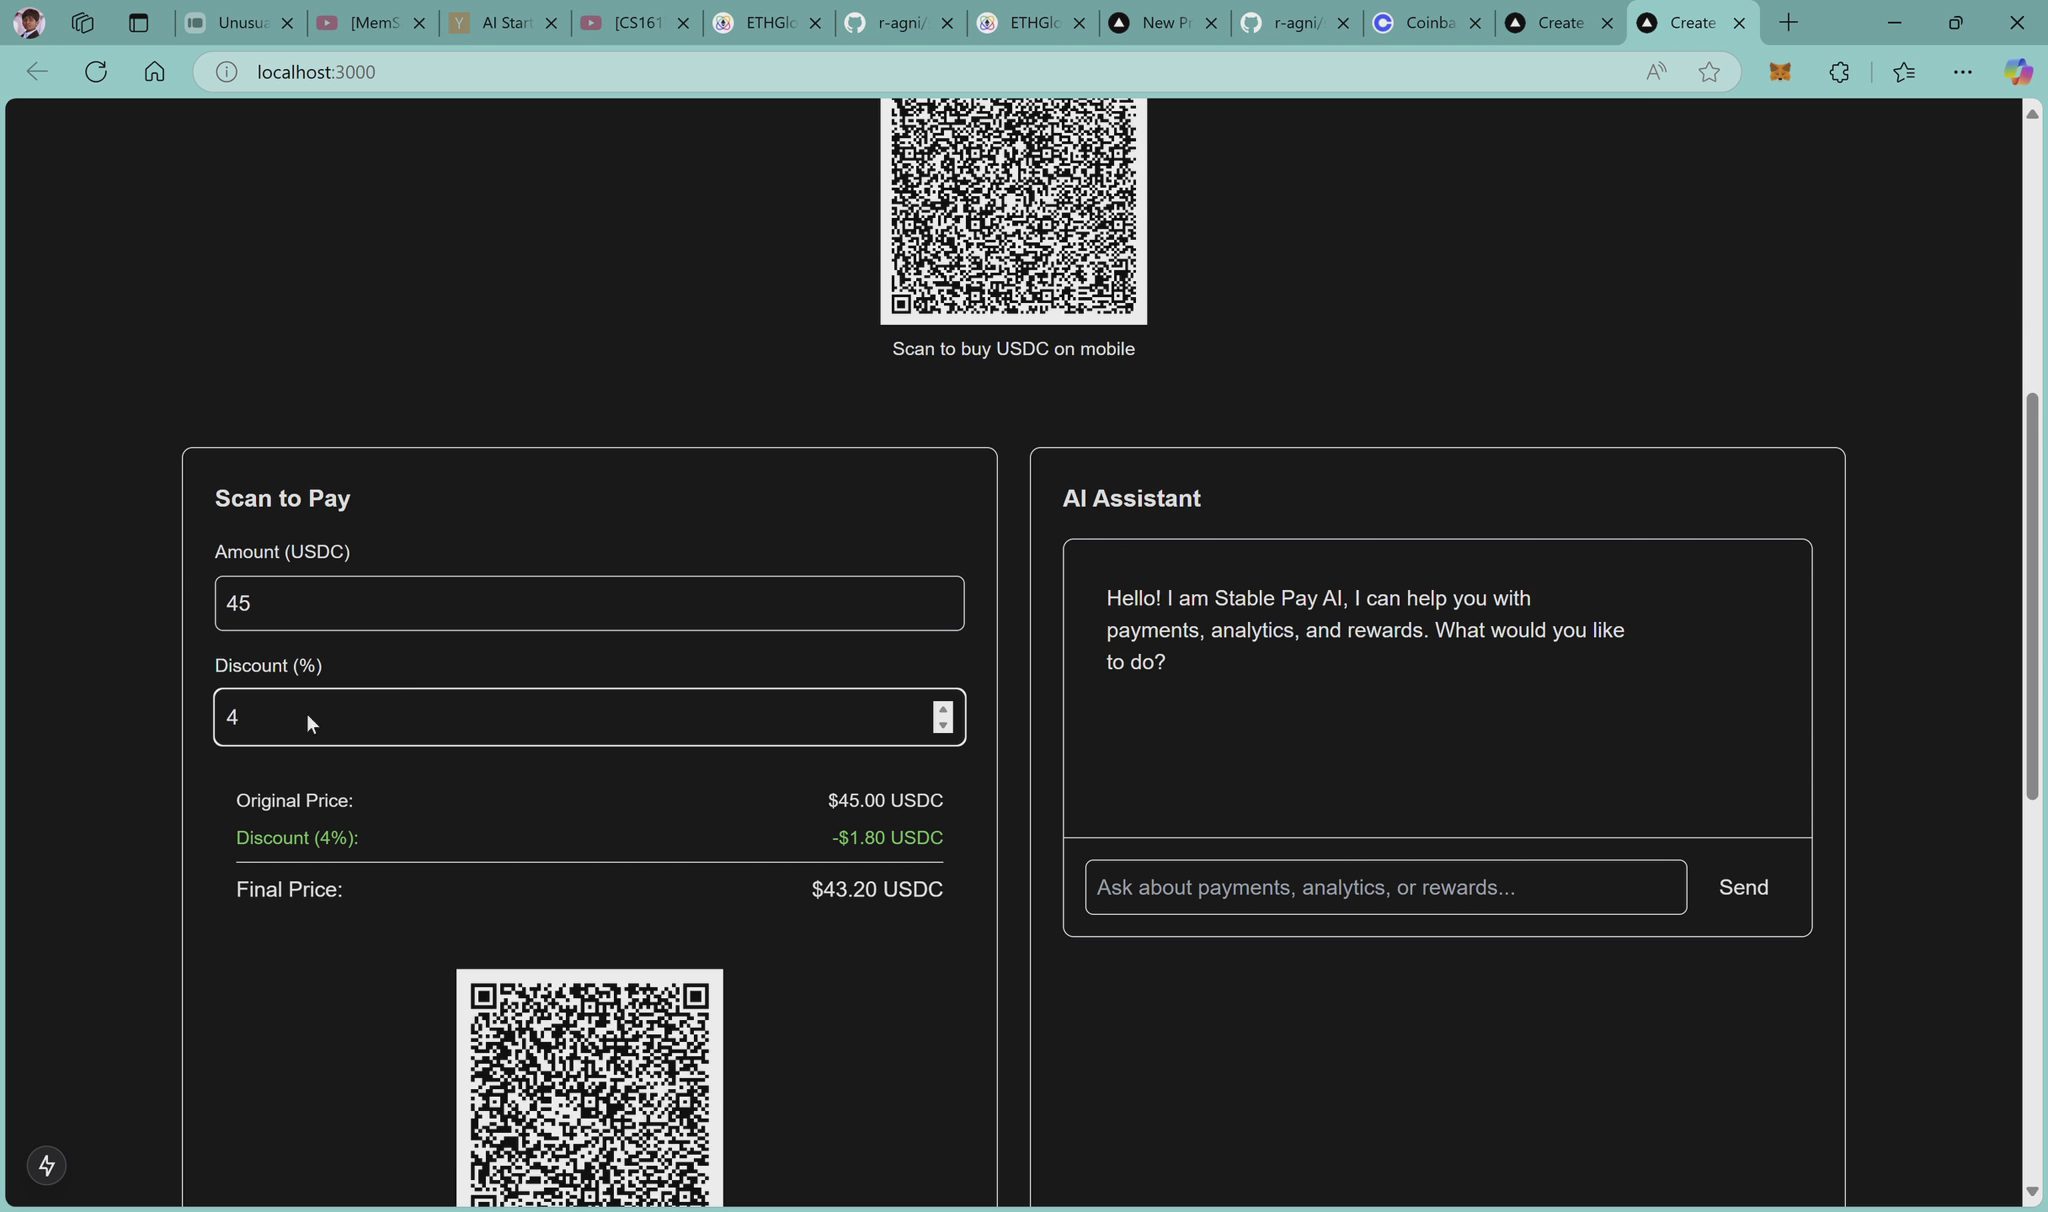Click the lightning bolt dev tools badge
This screenshot has height=1212, width=2048.
[x=46, y=1165]
